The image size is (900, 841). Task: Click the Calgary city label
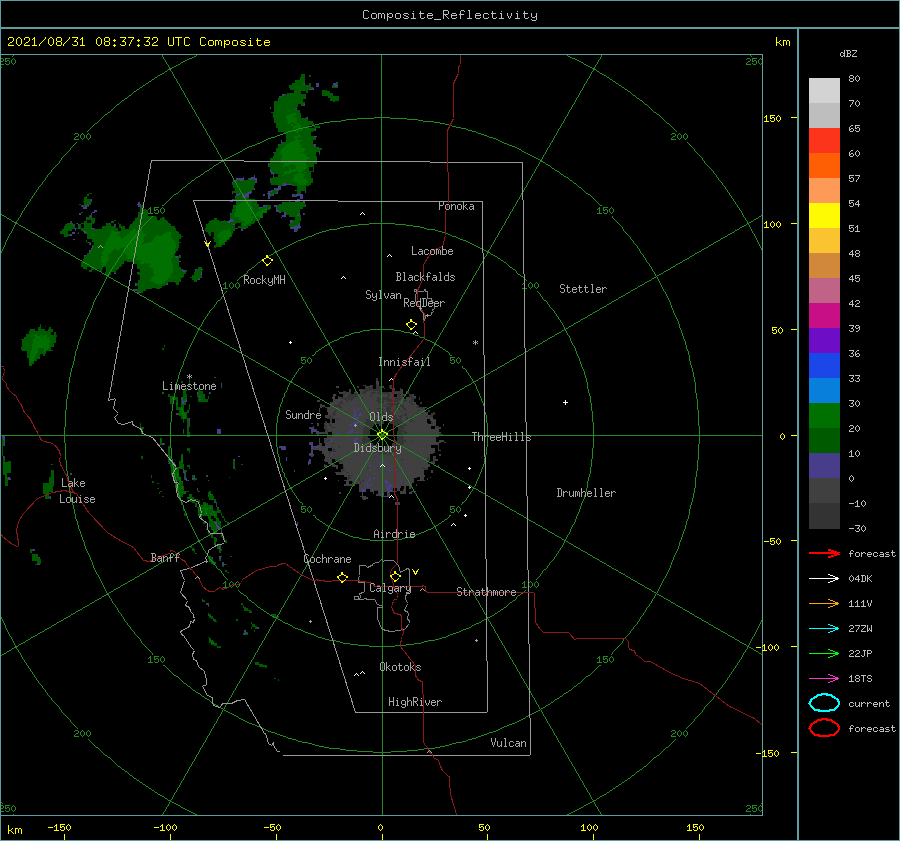point(390,588)
